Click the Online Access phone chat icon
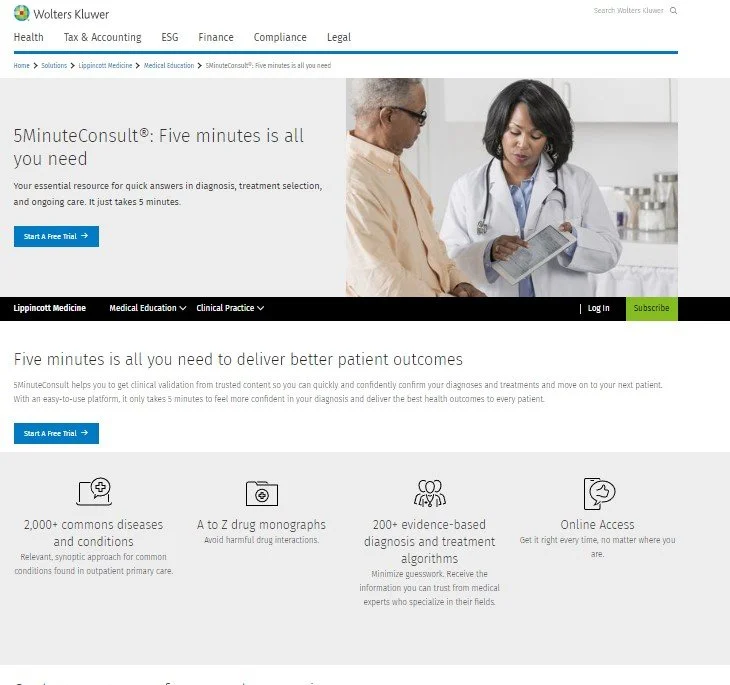 pos(599,493)
